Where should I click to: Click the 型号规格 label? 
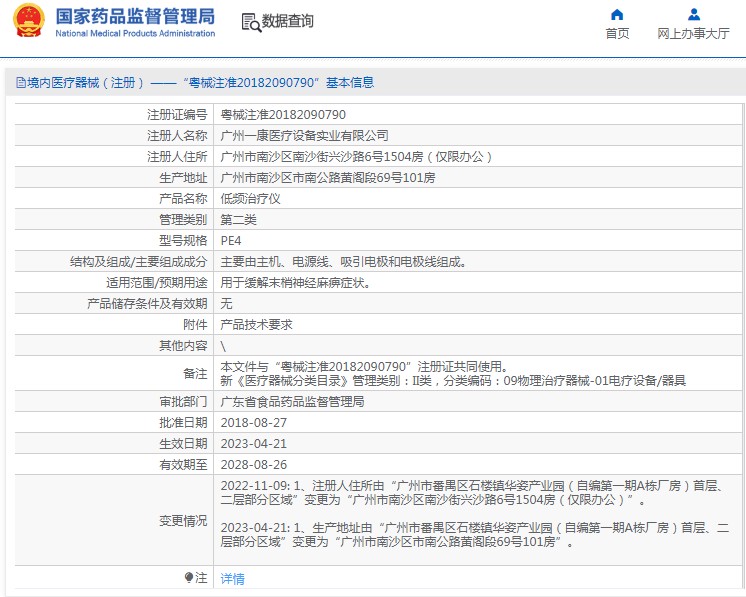tap(183, 241)
